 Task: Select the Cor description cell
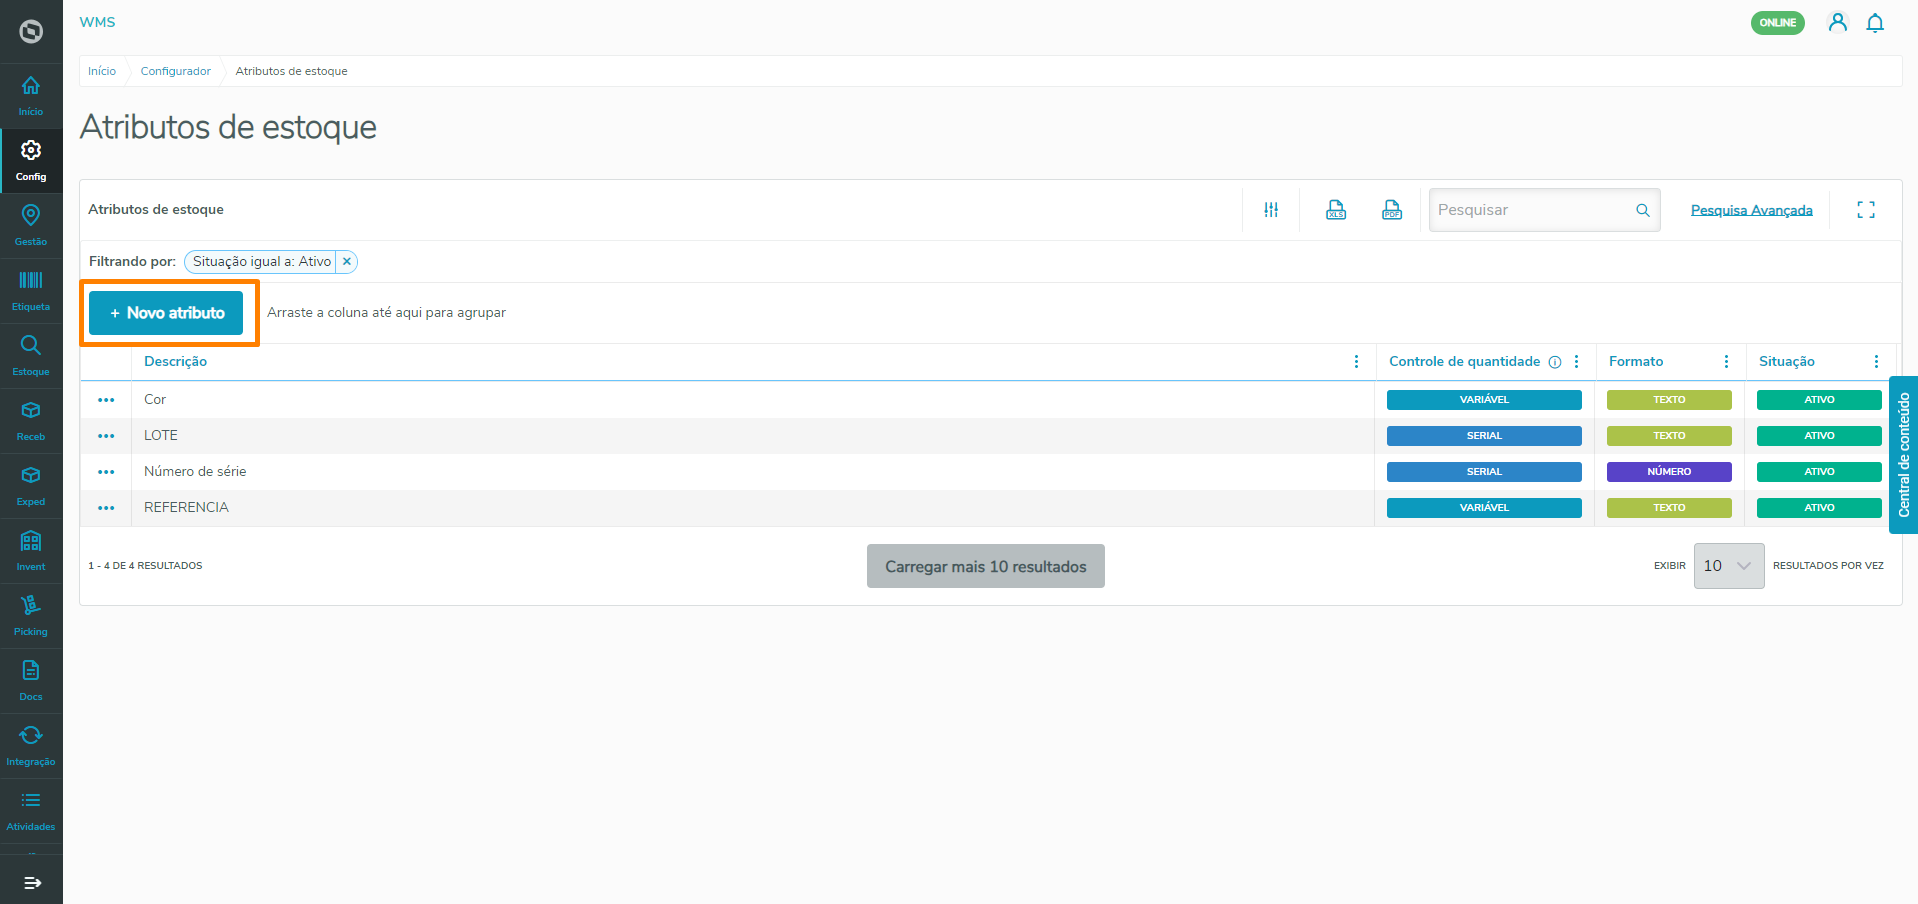[754, 400]
